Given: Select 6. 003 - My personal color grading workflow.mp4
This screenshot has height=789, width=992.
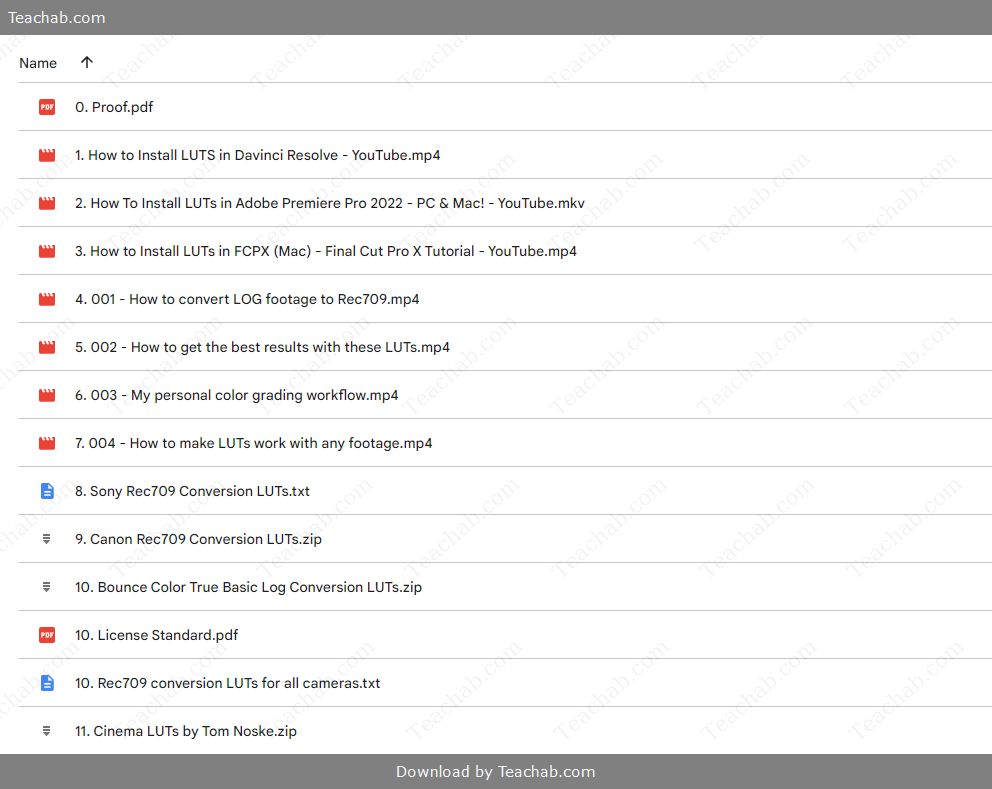Looking at the screenshot, I should 236,395.
